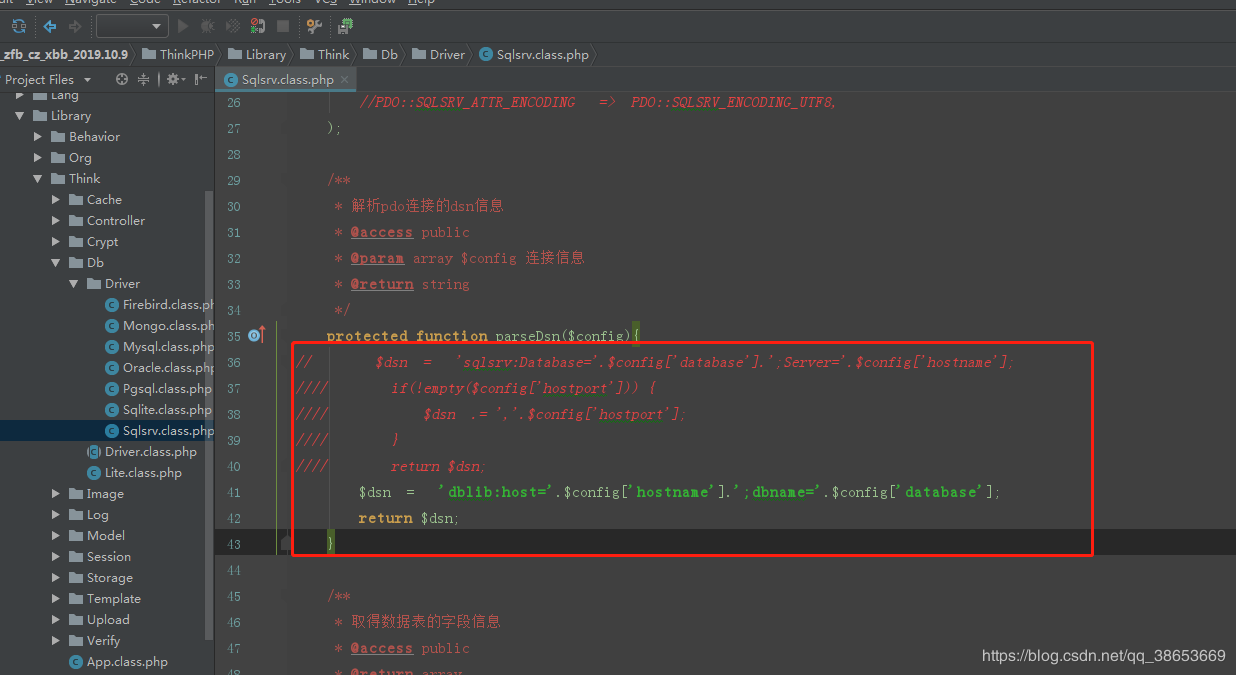Select the Oracle.class.php file icon
The height and width of the screenshot is (675, 1236).
113,368
